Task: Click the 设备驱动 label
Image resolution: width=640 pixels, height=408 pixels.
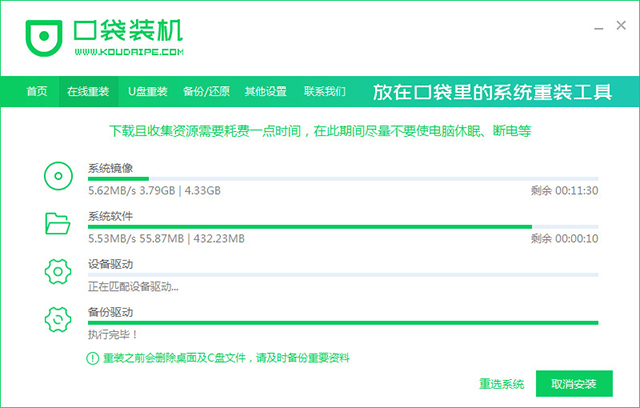Action: point(111,264)
